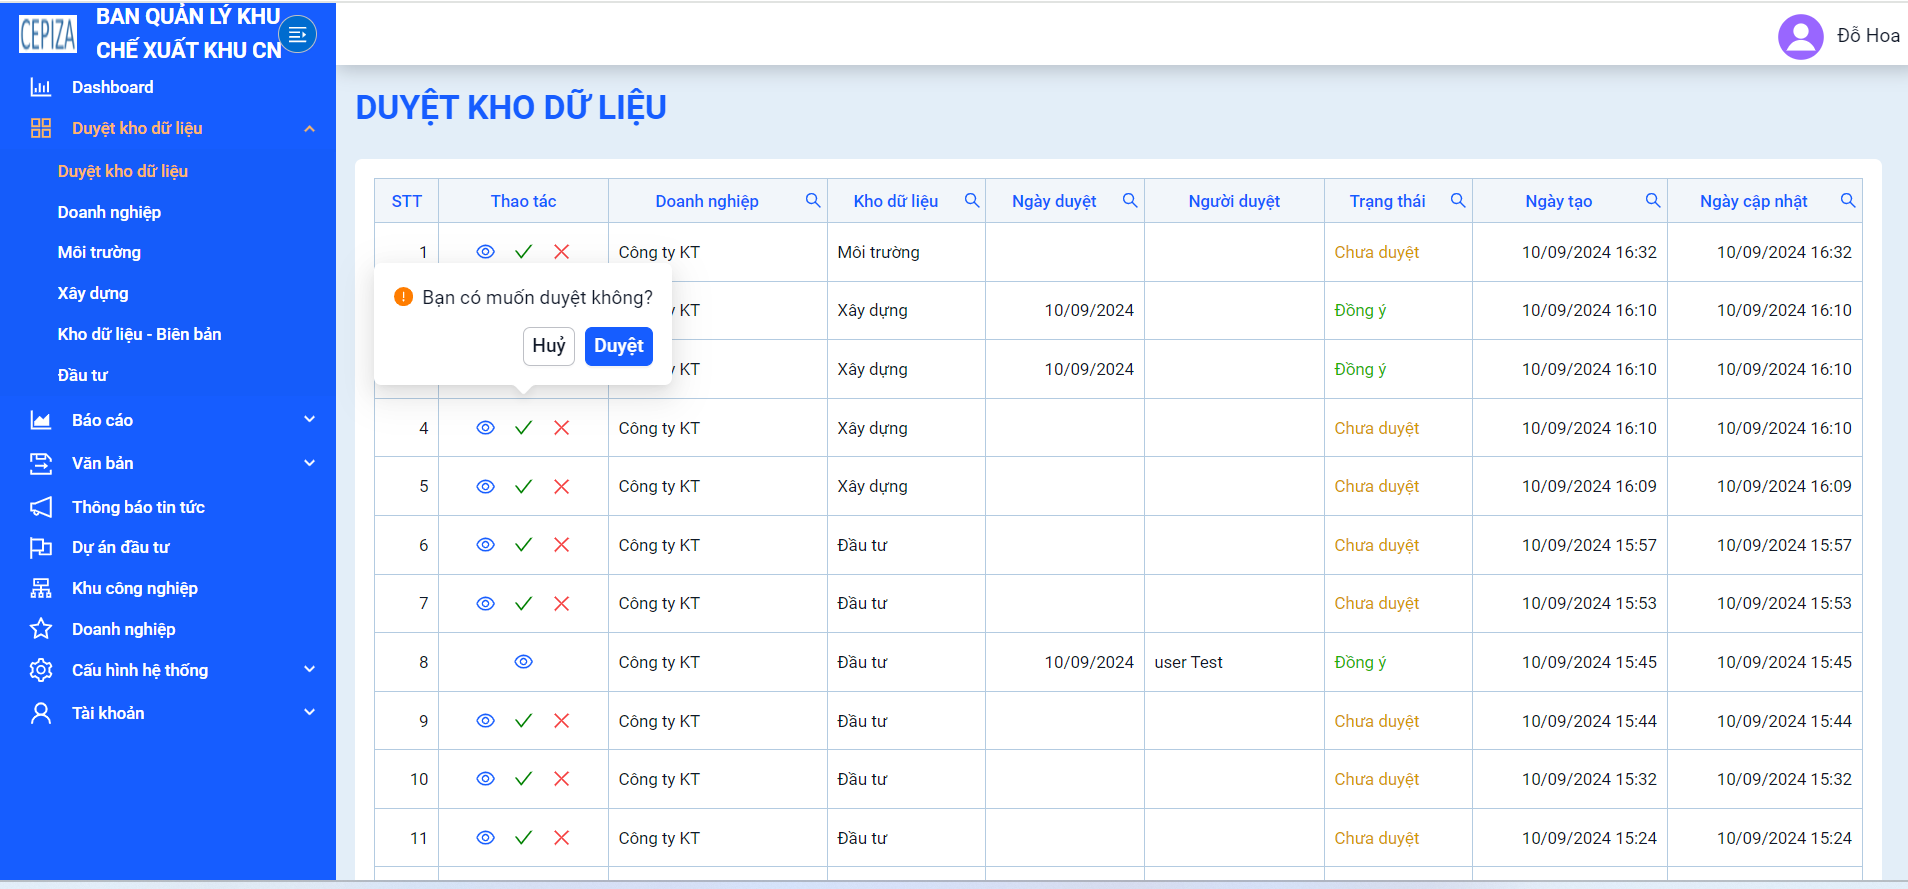
Task: Go to Dashboard in the sidebar
Action: (x=112, y=87)
